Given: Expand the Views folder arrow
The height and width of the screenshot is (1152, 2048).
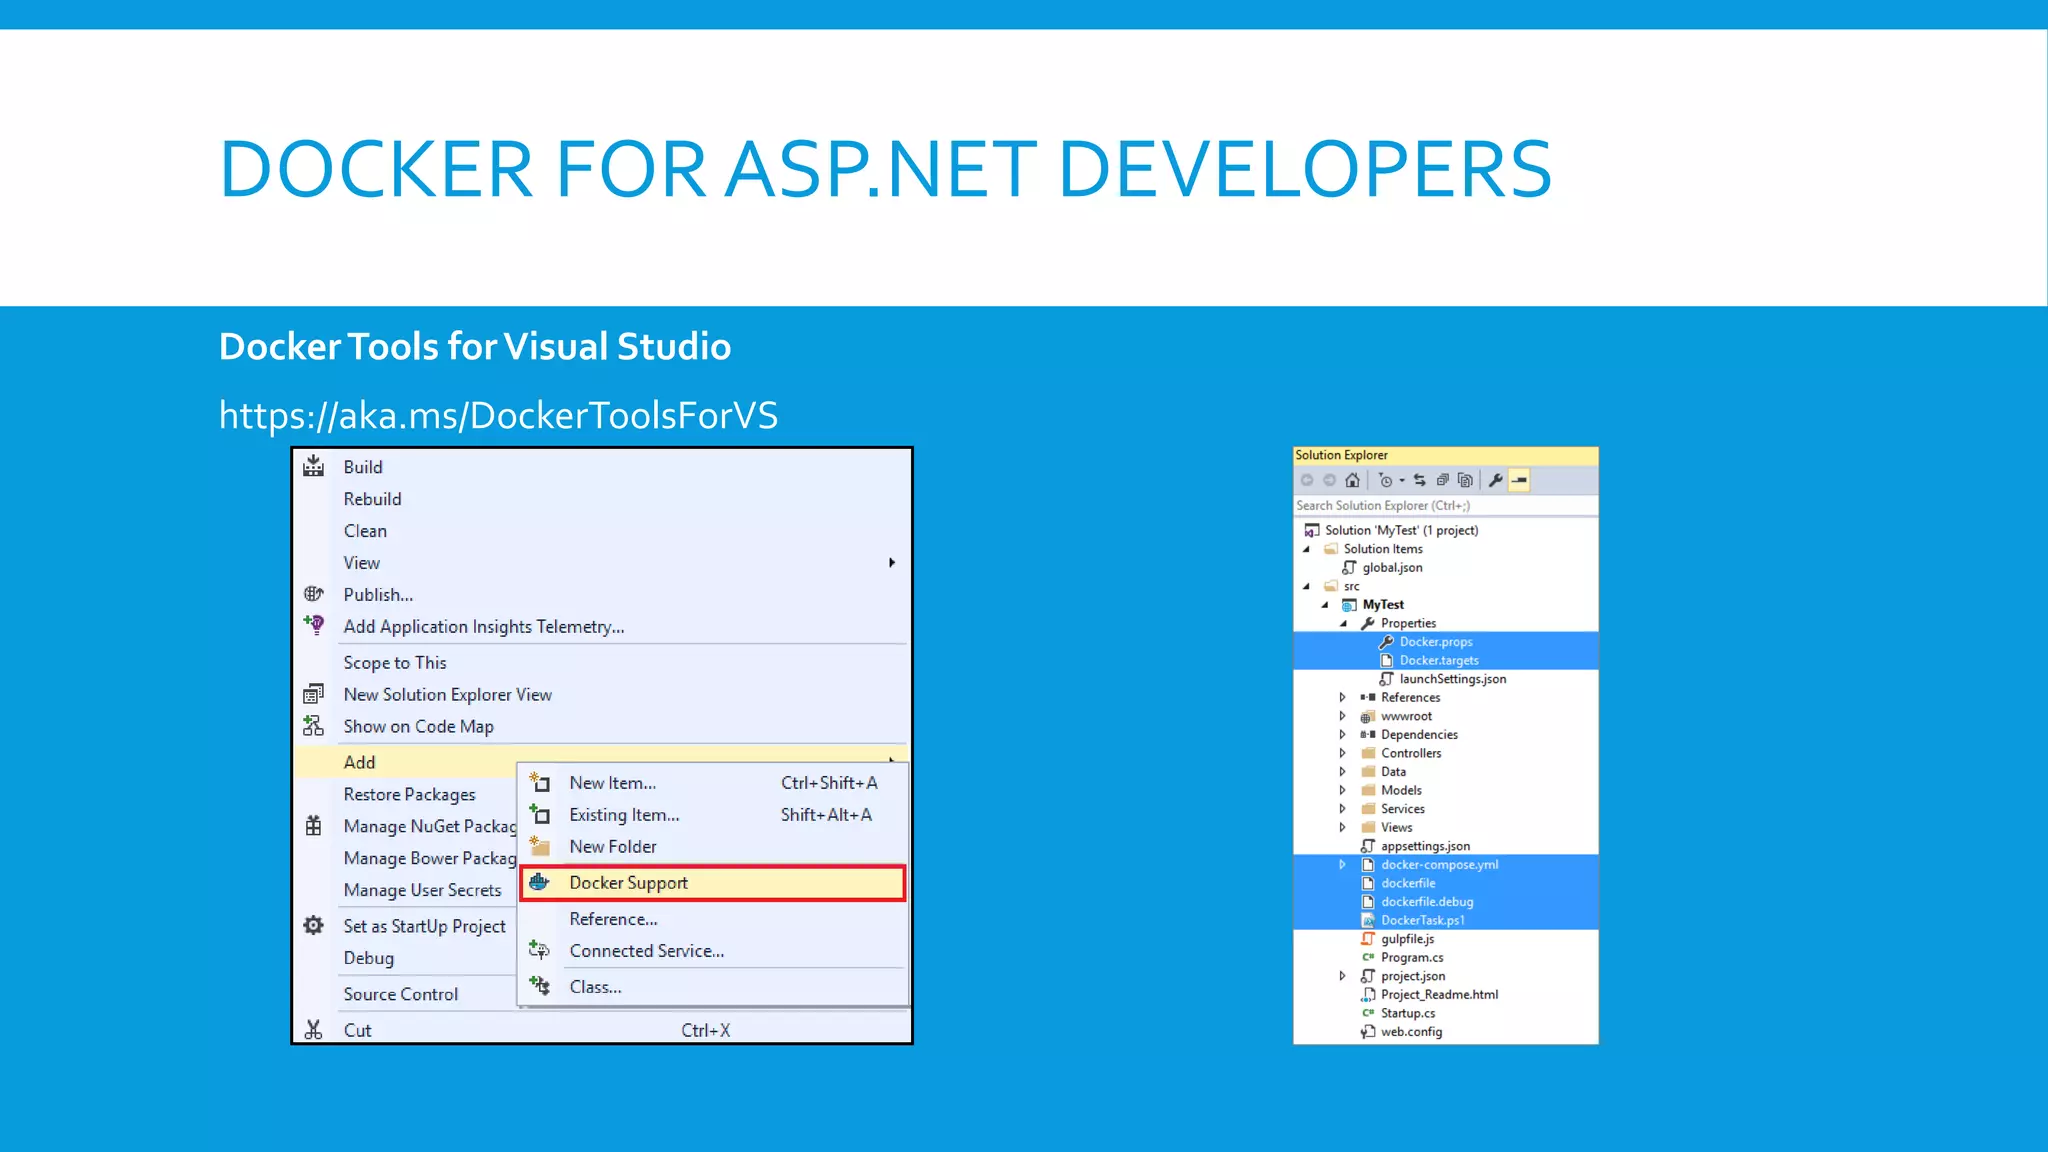Looking at the screenshot, I should click(x=1343, y=827).
